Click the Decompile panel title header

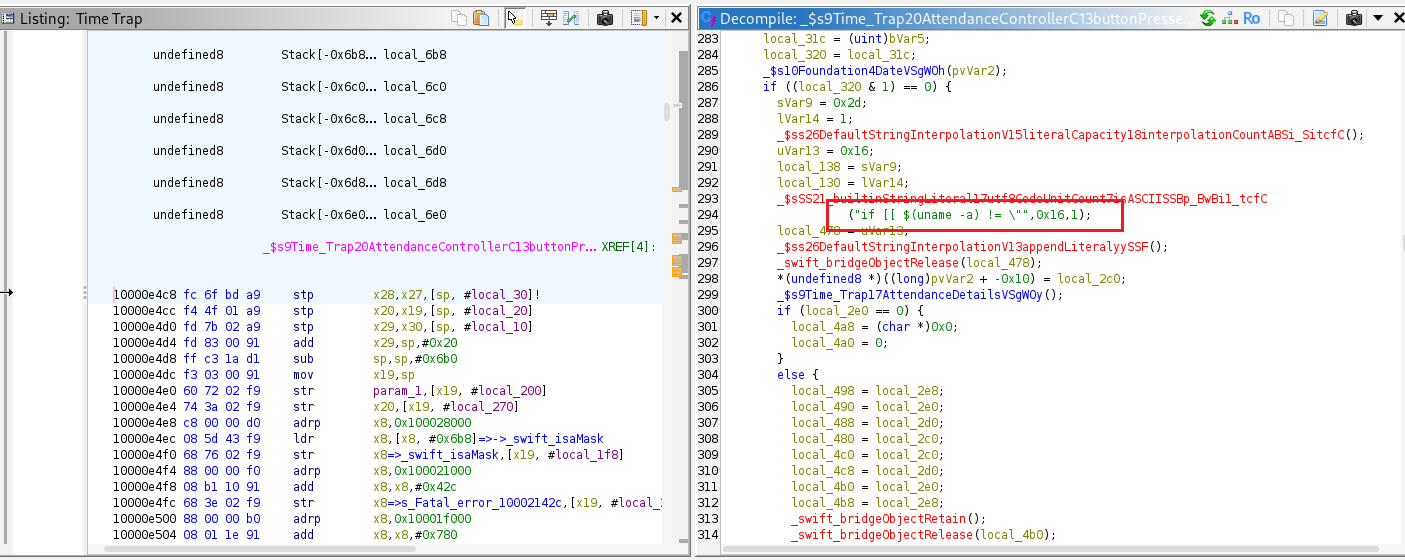(950, 18)
